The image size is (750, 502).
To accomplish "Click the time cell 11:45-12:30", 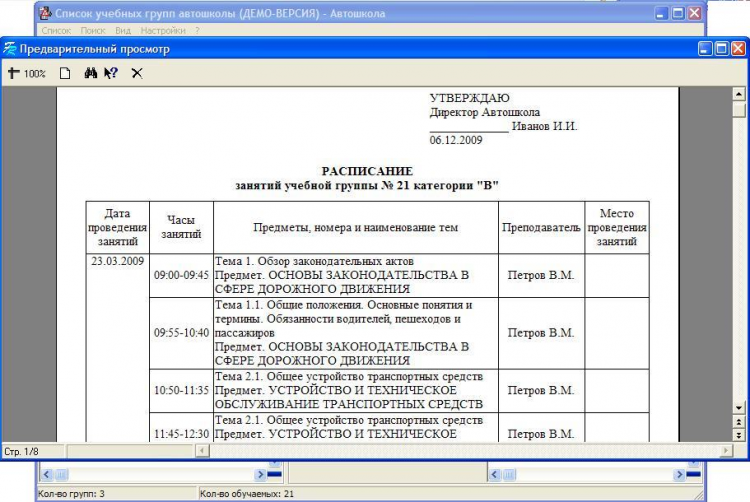I will [181, 434].
